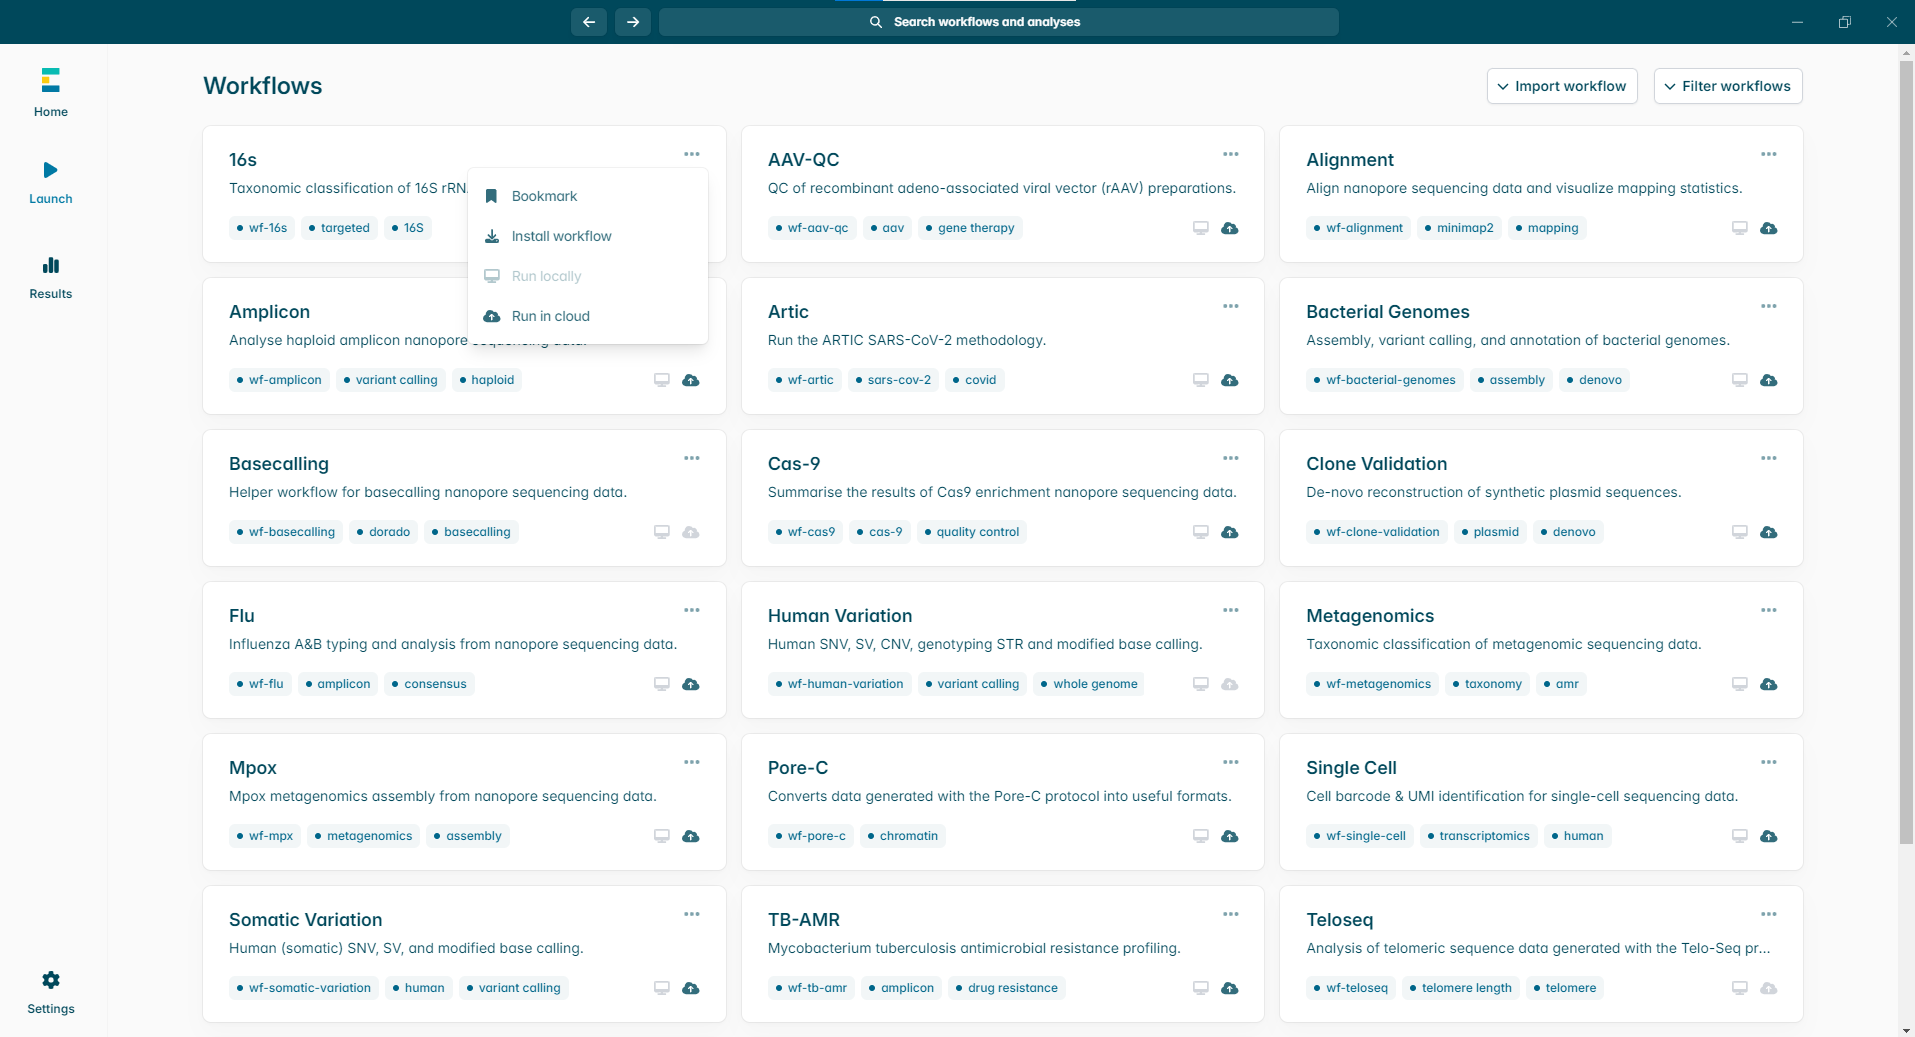1915x1037 pixels.
Task: Click the local run icon on Basecalling card
Action: 661,532
